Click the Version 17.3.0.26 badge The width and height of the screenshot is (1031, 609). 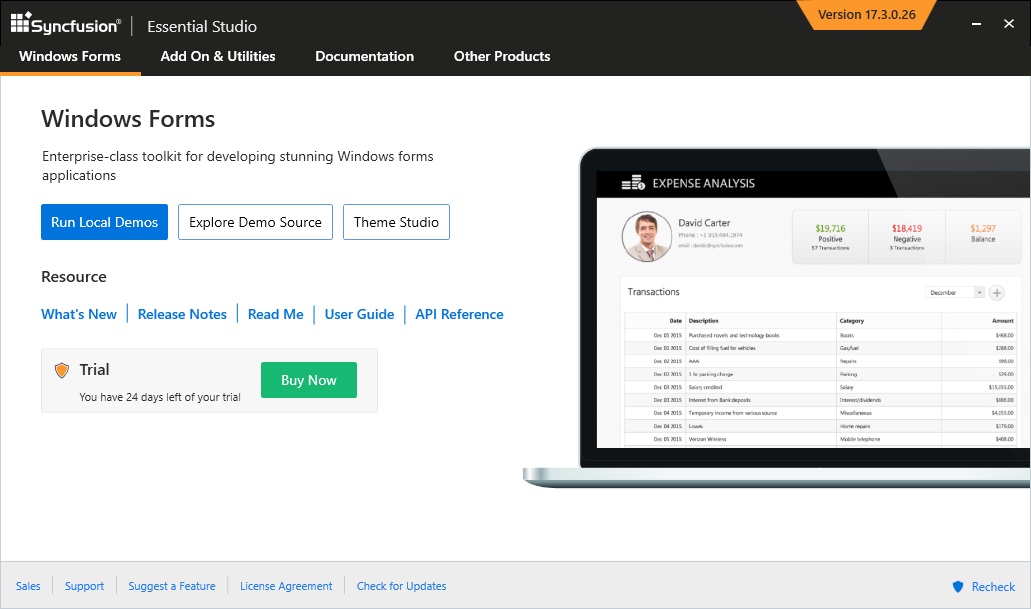866,14
